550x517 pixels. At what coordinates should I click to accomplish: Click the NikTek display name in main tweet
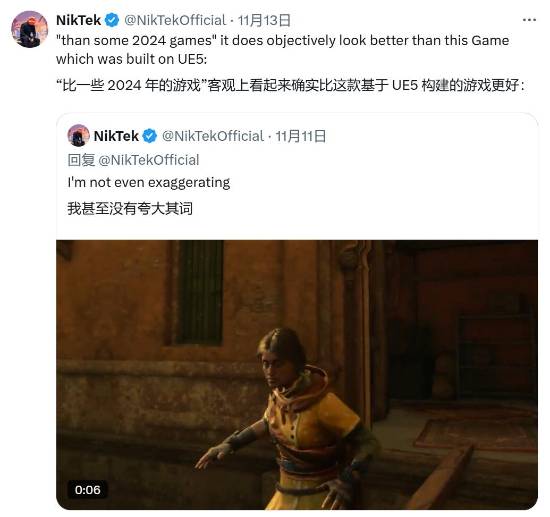[x=79, y=20]
